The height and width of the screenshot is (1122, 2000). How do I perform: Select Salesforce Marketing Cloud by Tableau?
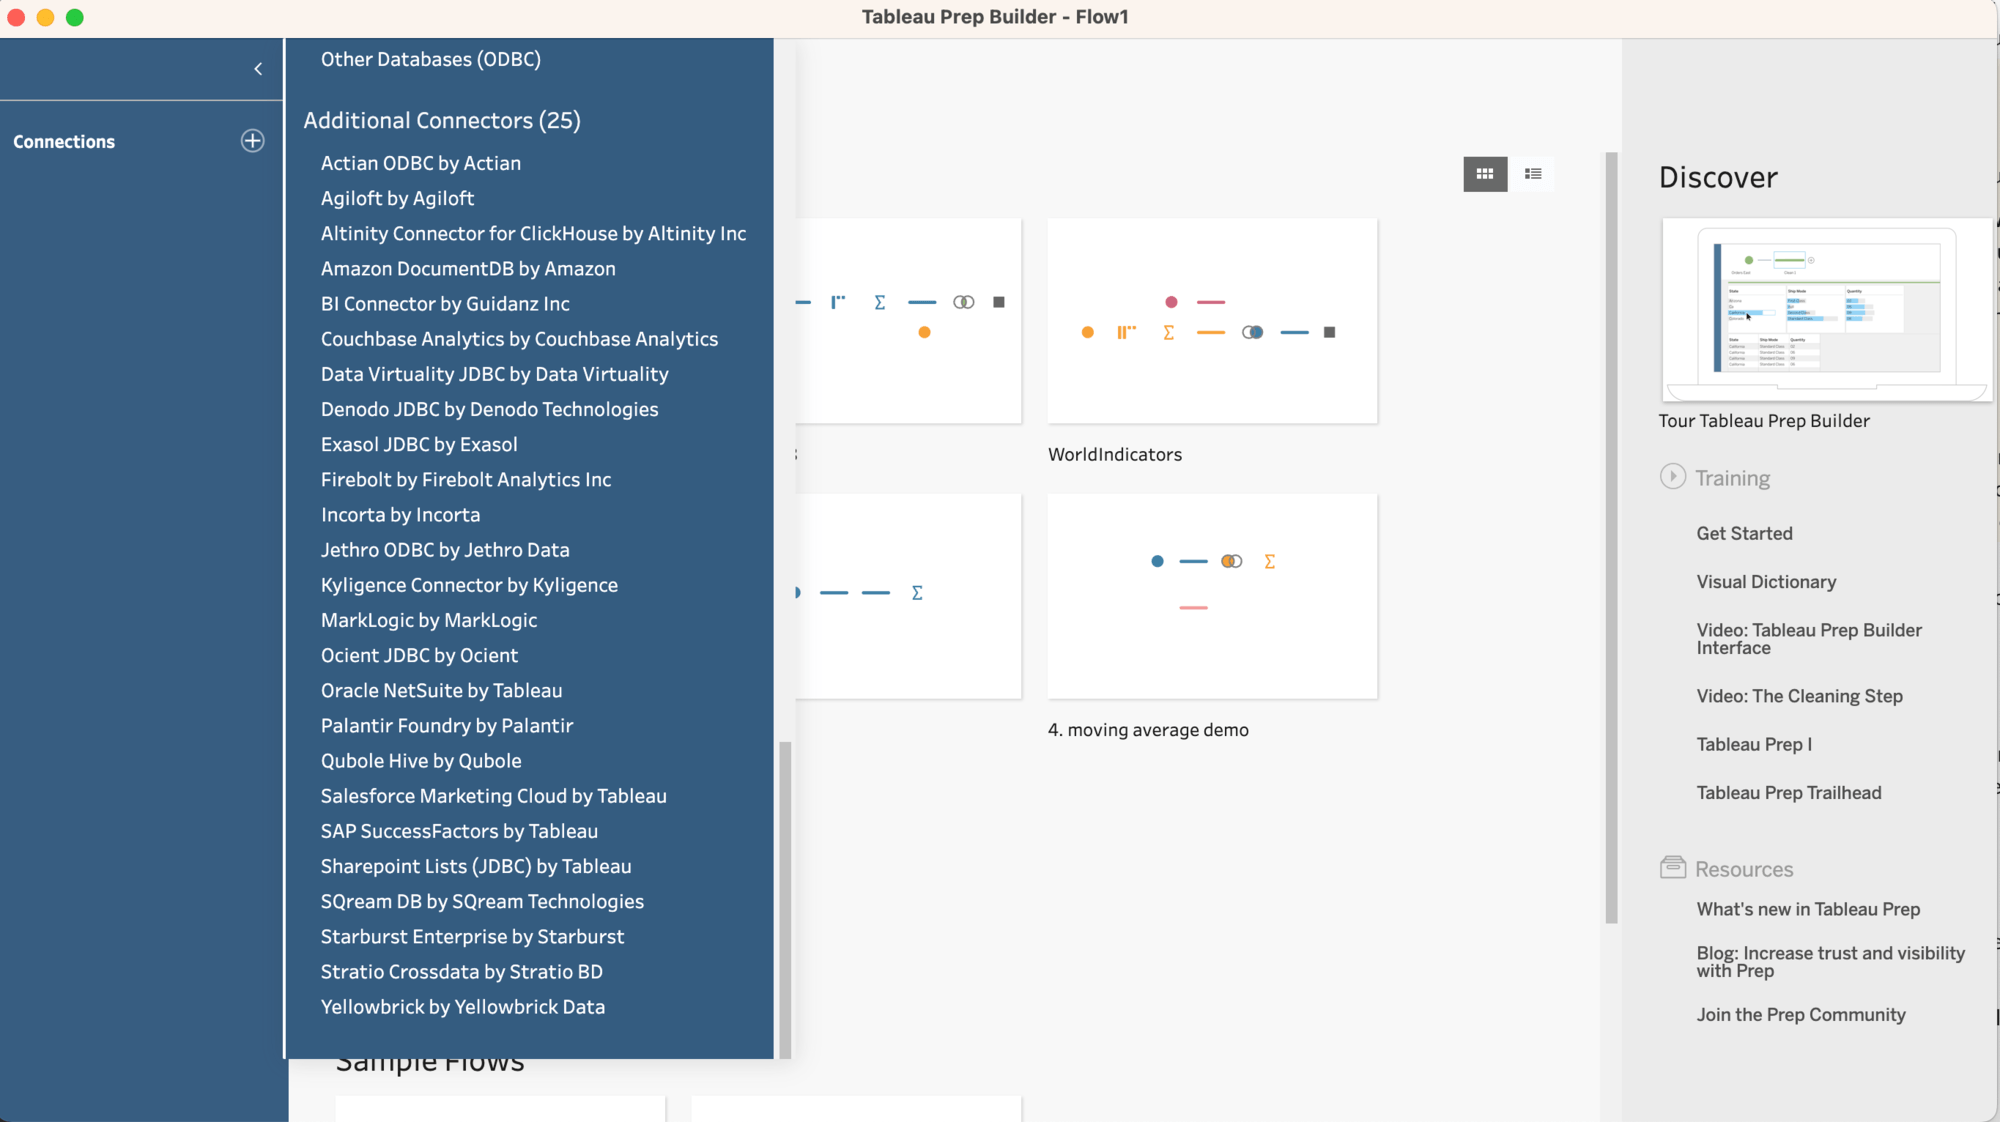click(x=493, y=796)
